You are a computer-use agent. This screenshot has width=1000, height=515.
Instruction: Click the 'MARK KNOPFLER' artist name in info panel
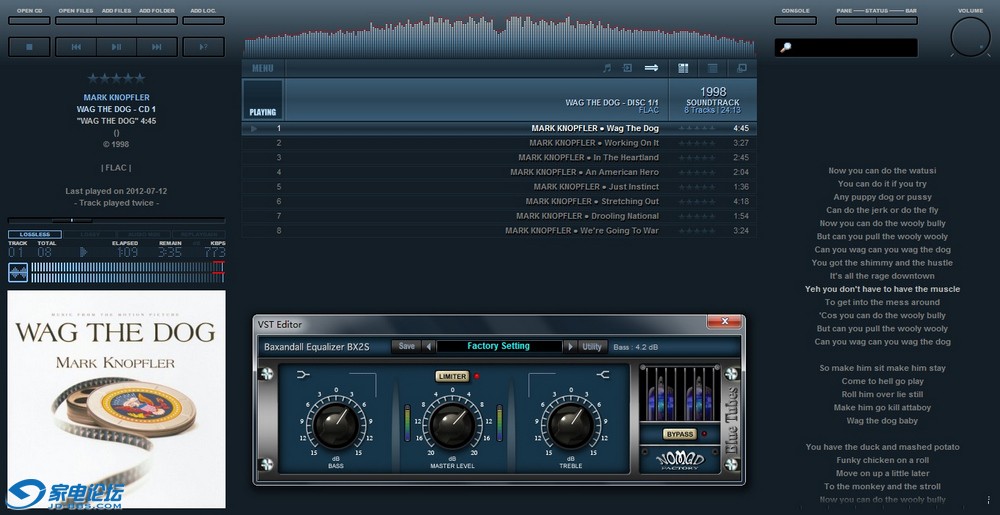pos(117,98)
